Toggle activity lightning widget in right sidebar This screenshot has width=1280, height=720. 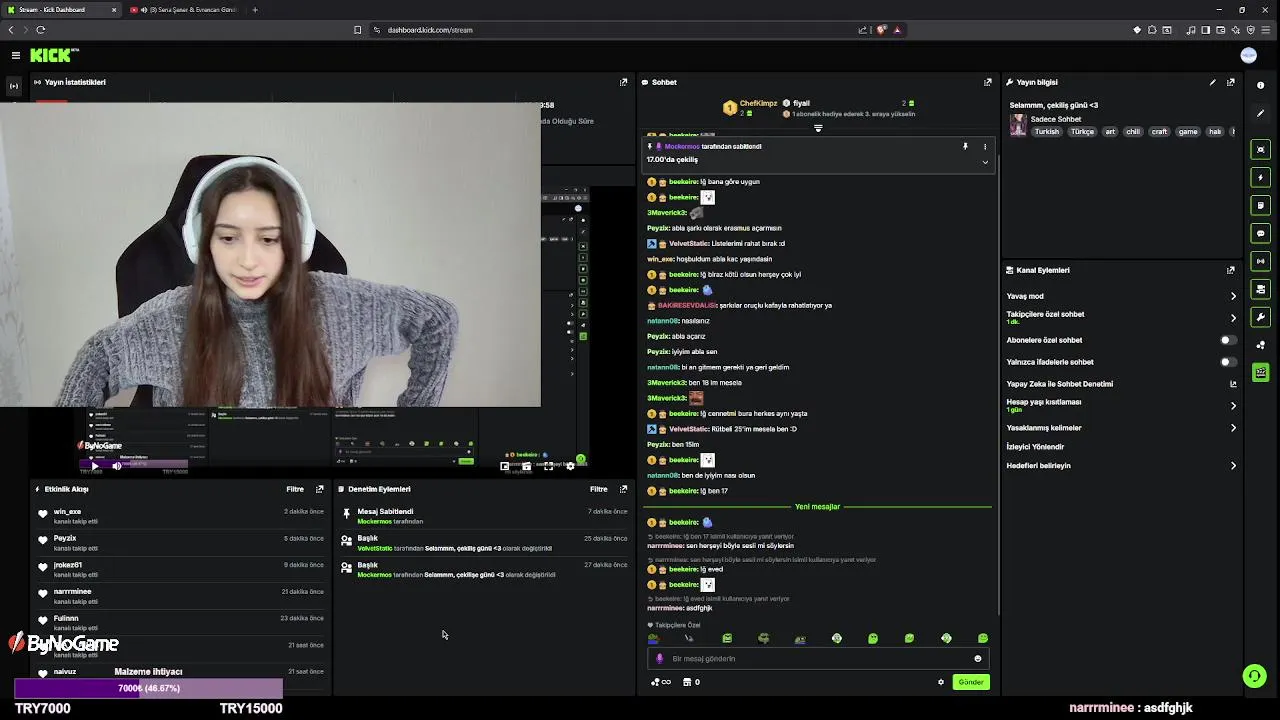tap(1261, 177)
